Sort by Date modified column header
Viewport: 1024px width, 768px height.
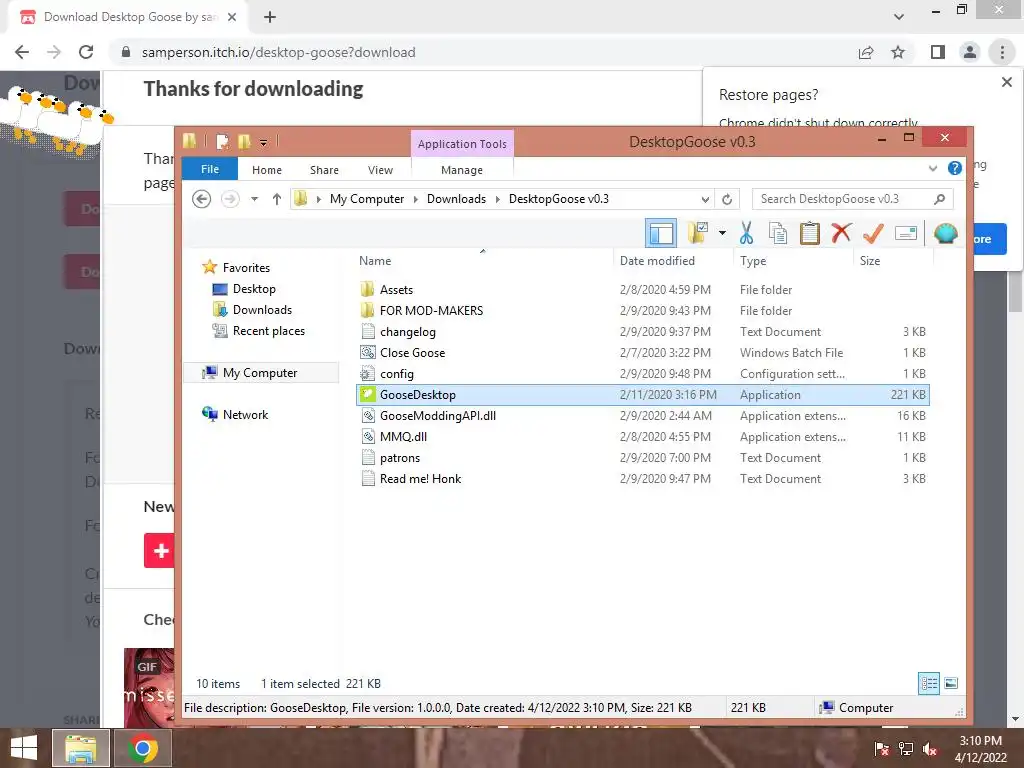(x=673, y=261)
